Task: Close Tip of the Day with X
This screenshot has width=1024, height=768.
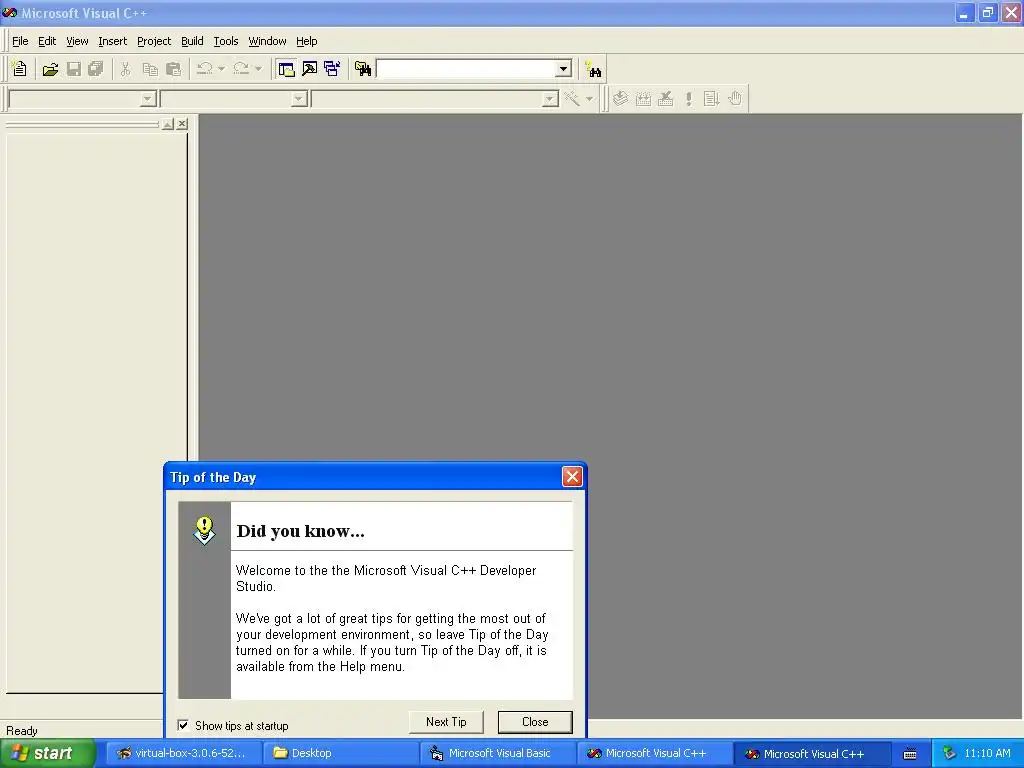Action: (x=572, y=477)
